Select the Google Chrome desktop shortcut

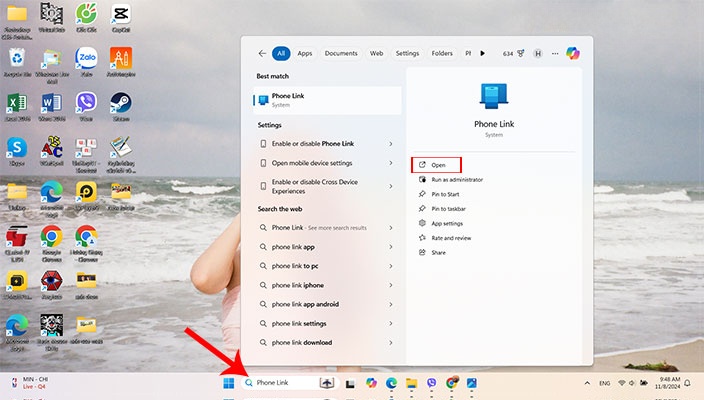(52, 243)
